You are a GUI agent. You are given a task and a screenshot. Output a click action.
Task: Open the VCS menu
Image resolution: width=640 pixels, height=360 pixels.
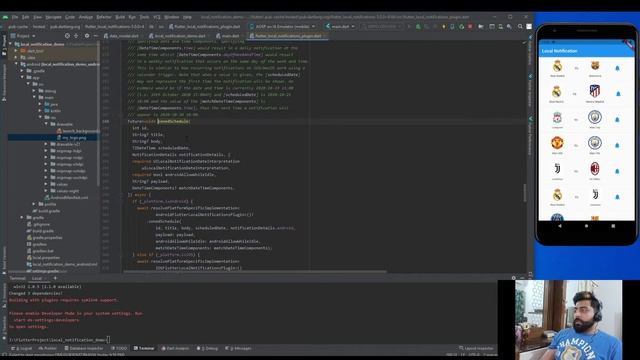pos(157,17)
